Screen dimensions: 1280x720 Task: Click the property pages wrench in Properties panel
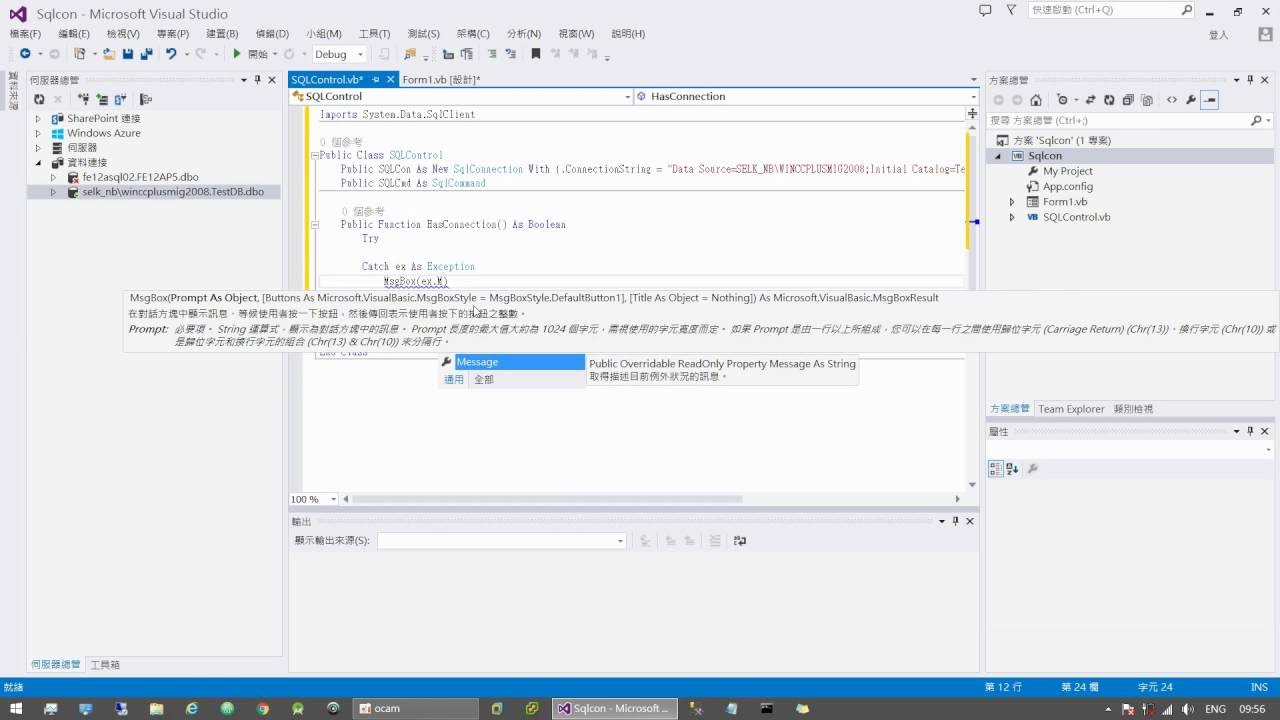pyautogui.click(x=1033, y=468)
